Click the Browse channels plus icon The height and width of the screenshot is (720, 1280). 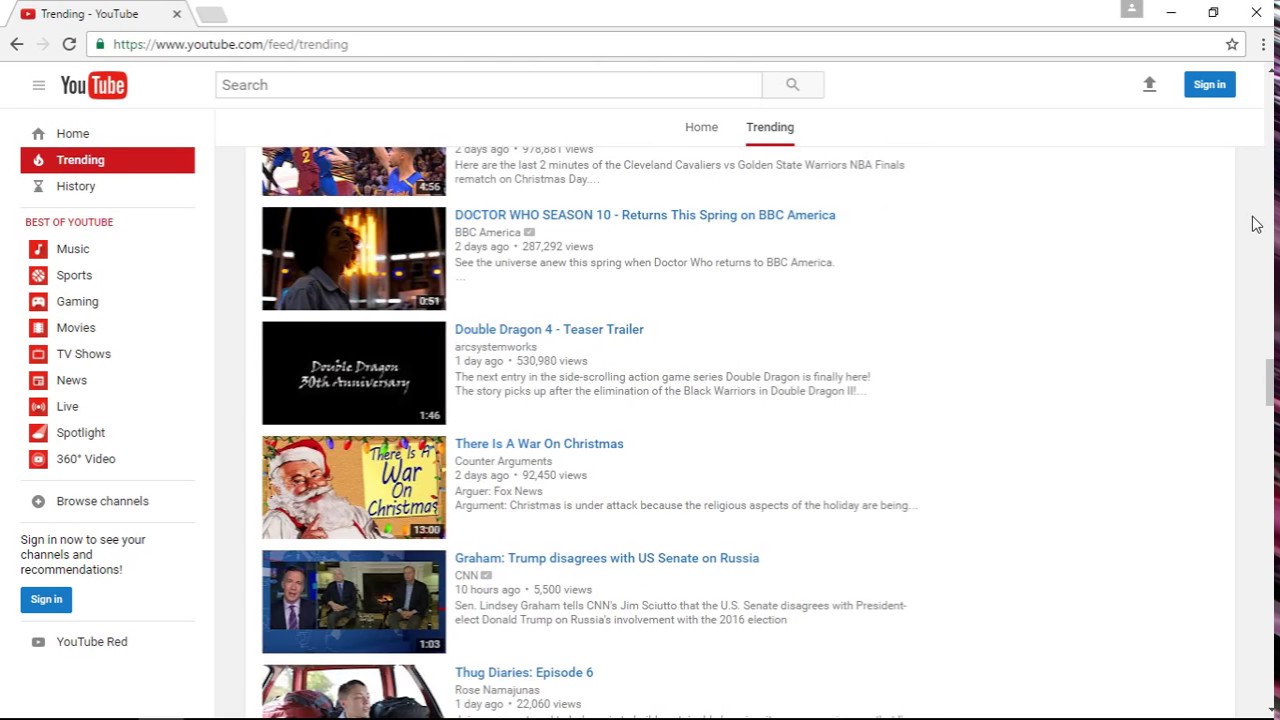point(38,501)
